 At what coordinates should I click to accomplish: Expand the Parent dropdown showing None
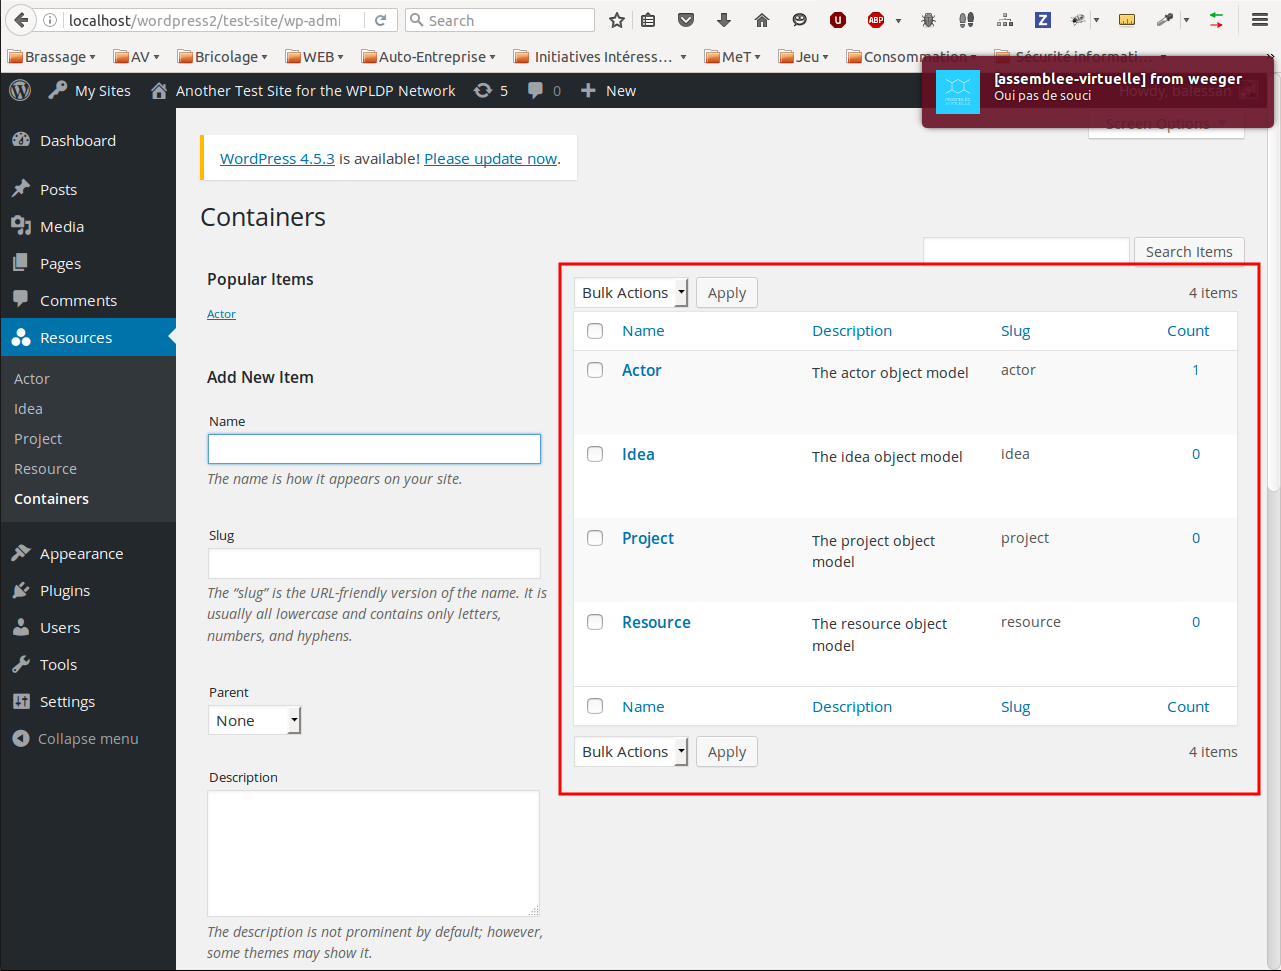(x=255, y=721)
